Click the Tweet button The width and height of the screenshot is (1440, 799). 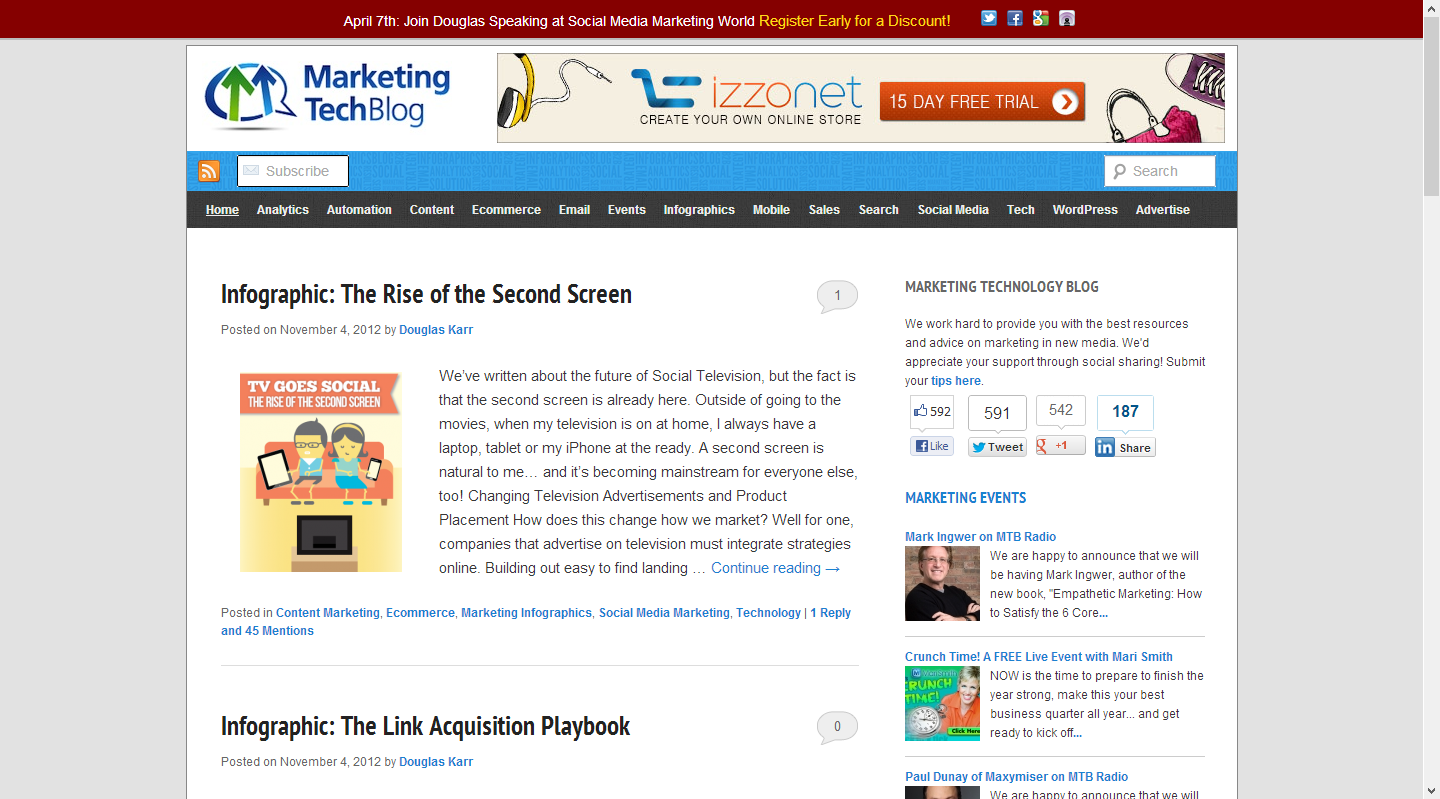click(x=997, y=447)
